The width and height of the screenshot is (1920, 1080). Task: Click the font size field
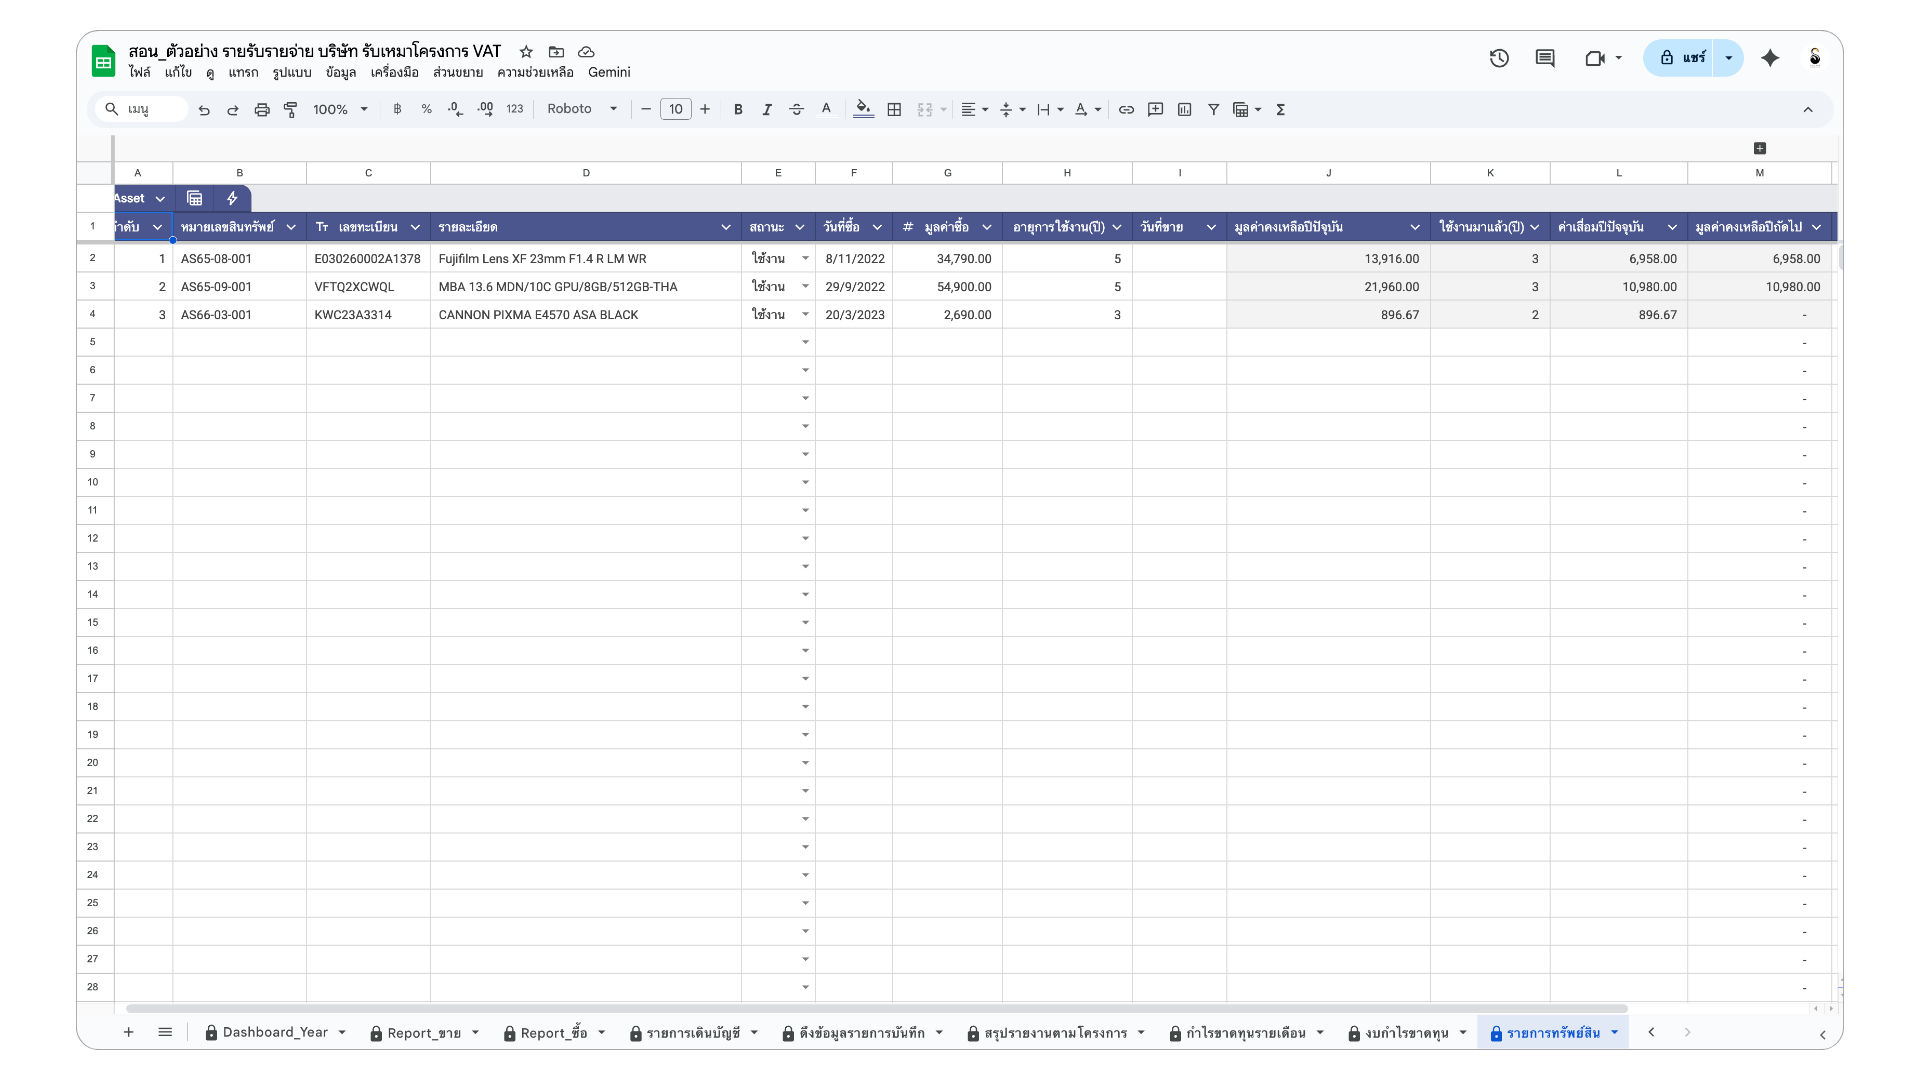click(x=676, y=109)
